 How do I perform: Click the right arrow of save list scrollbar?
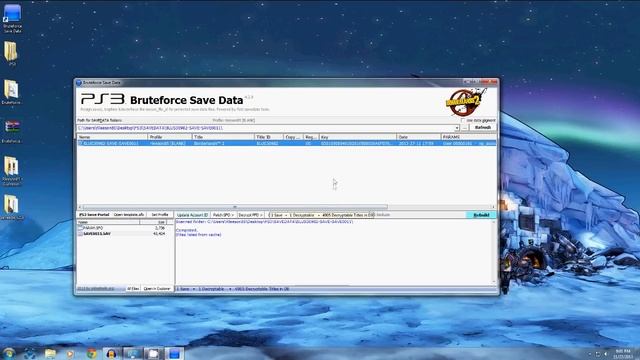tap(493, 207)
